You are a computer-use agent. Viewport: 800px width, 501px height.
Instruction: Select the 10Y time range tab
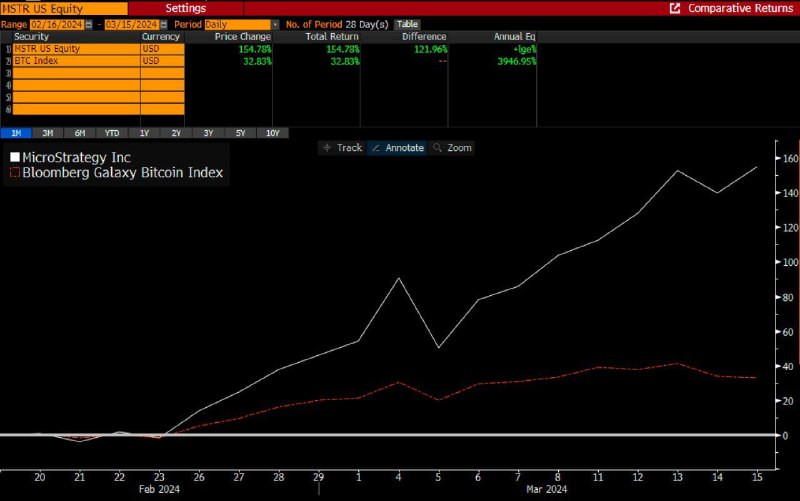tap(273, 133)
